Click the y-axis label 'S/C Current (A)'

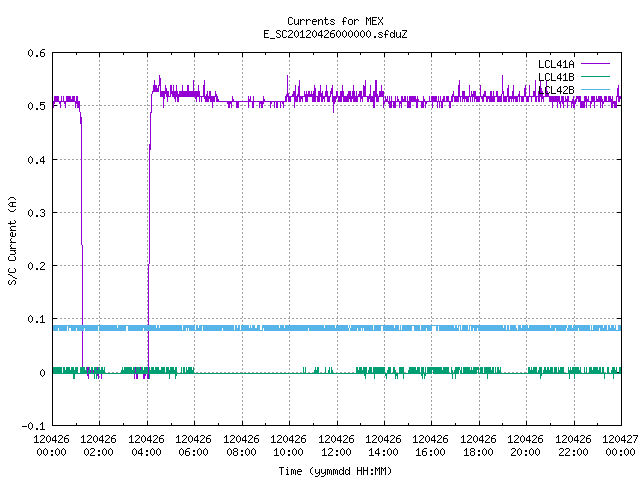(12, 241)
